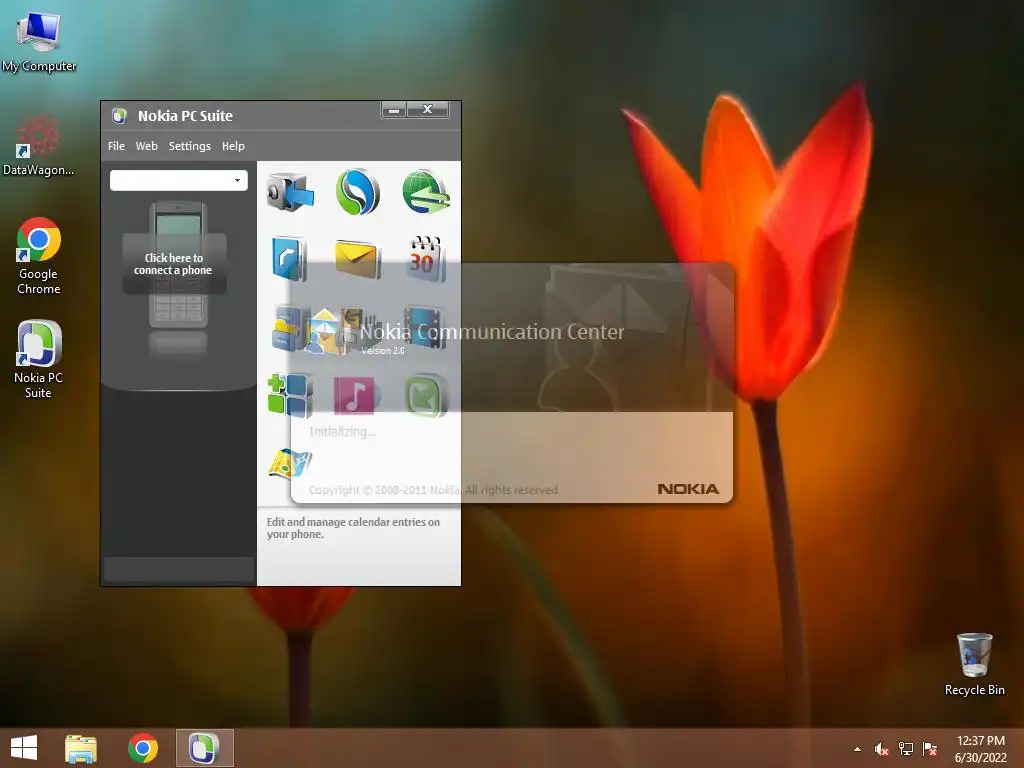Screen dimensions: 1024x768
Task: Minimize the Nokia PC Suite window
Action: click(x=394, y=110)
